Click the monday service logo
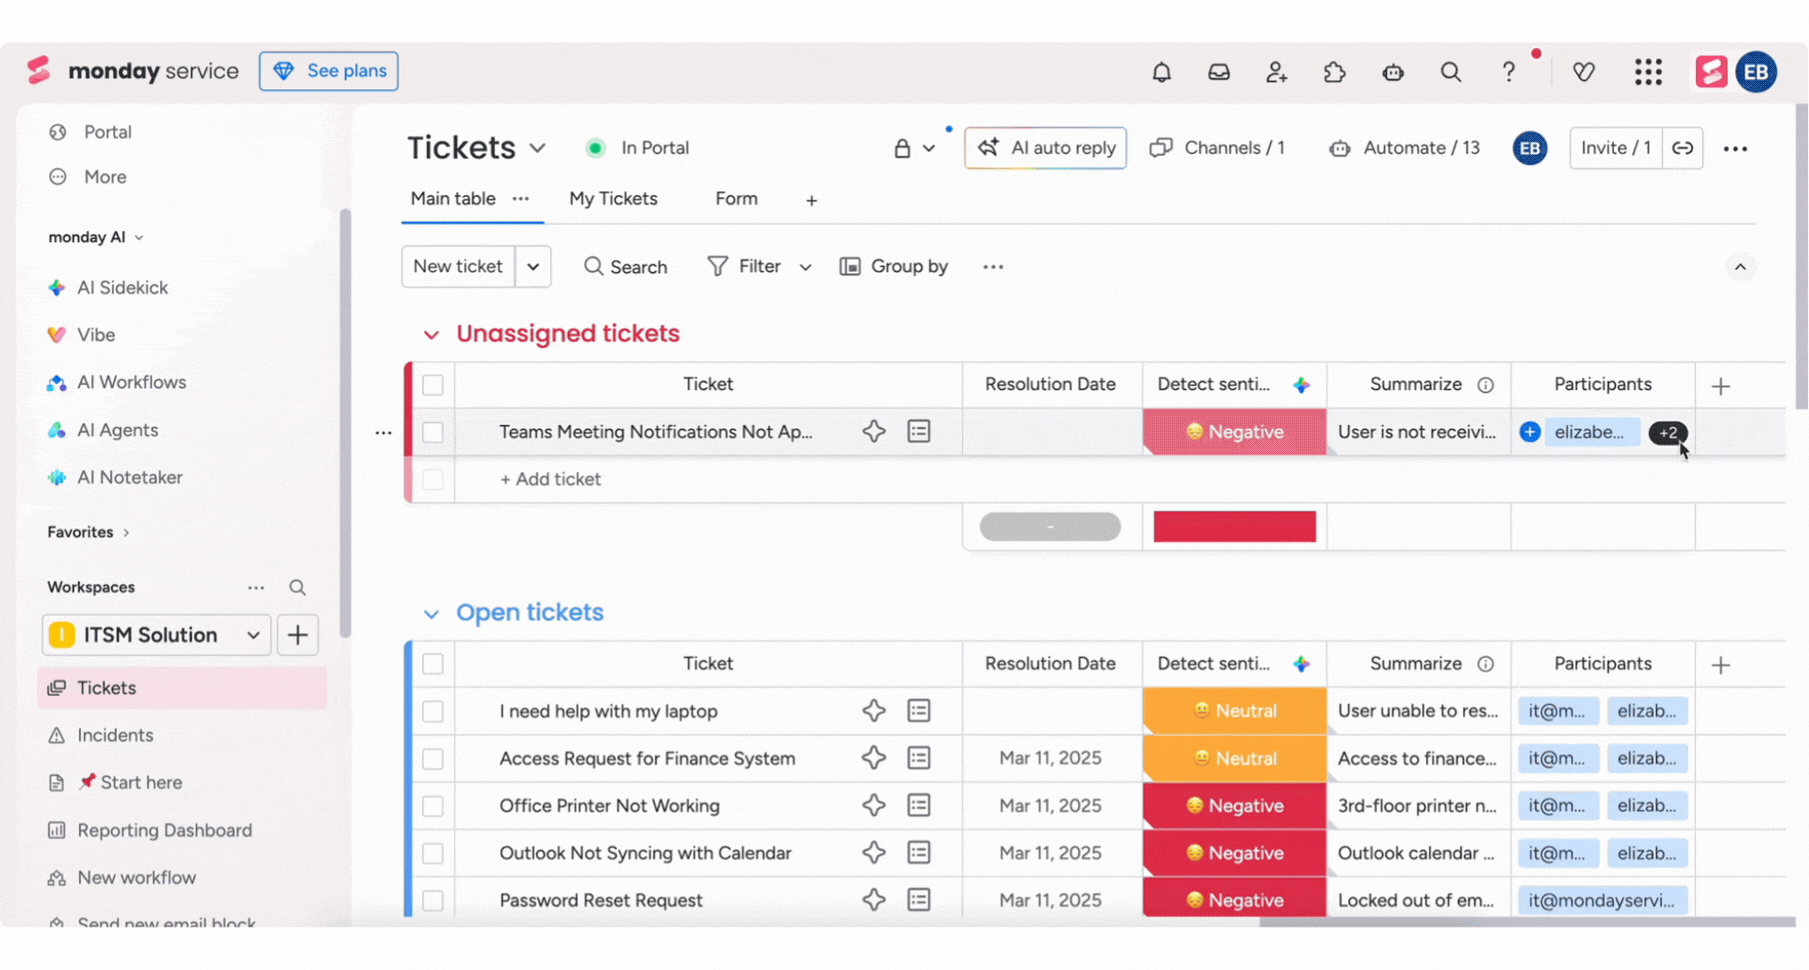1809x970 pixels. [x=133, y=71]
